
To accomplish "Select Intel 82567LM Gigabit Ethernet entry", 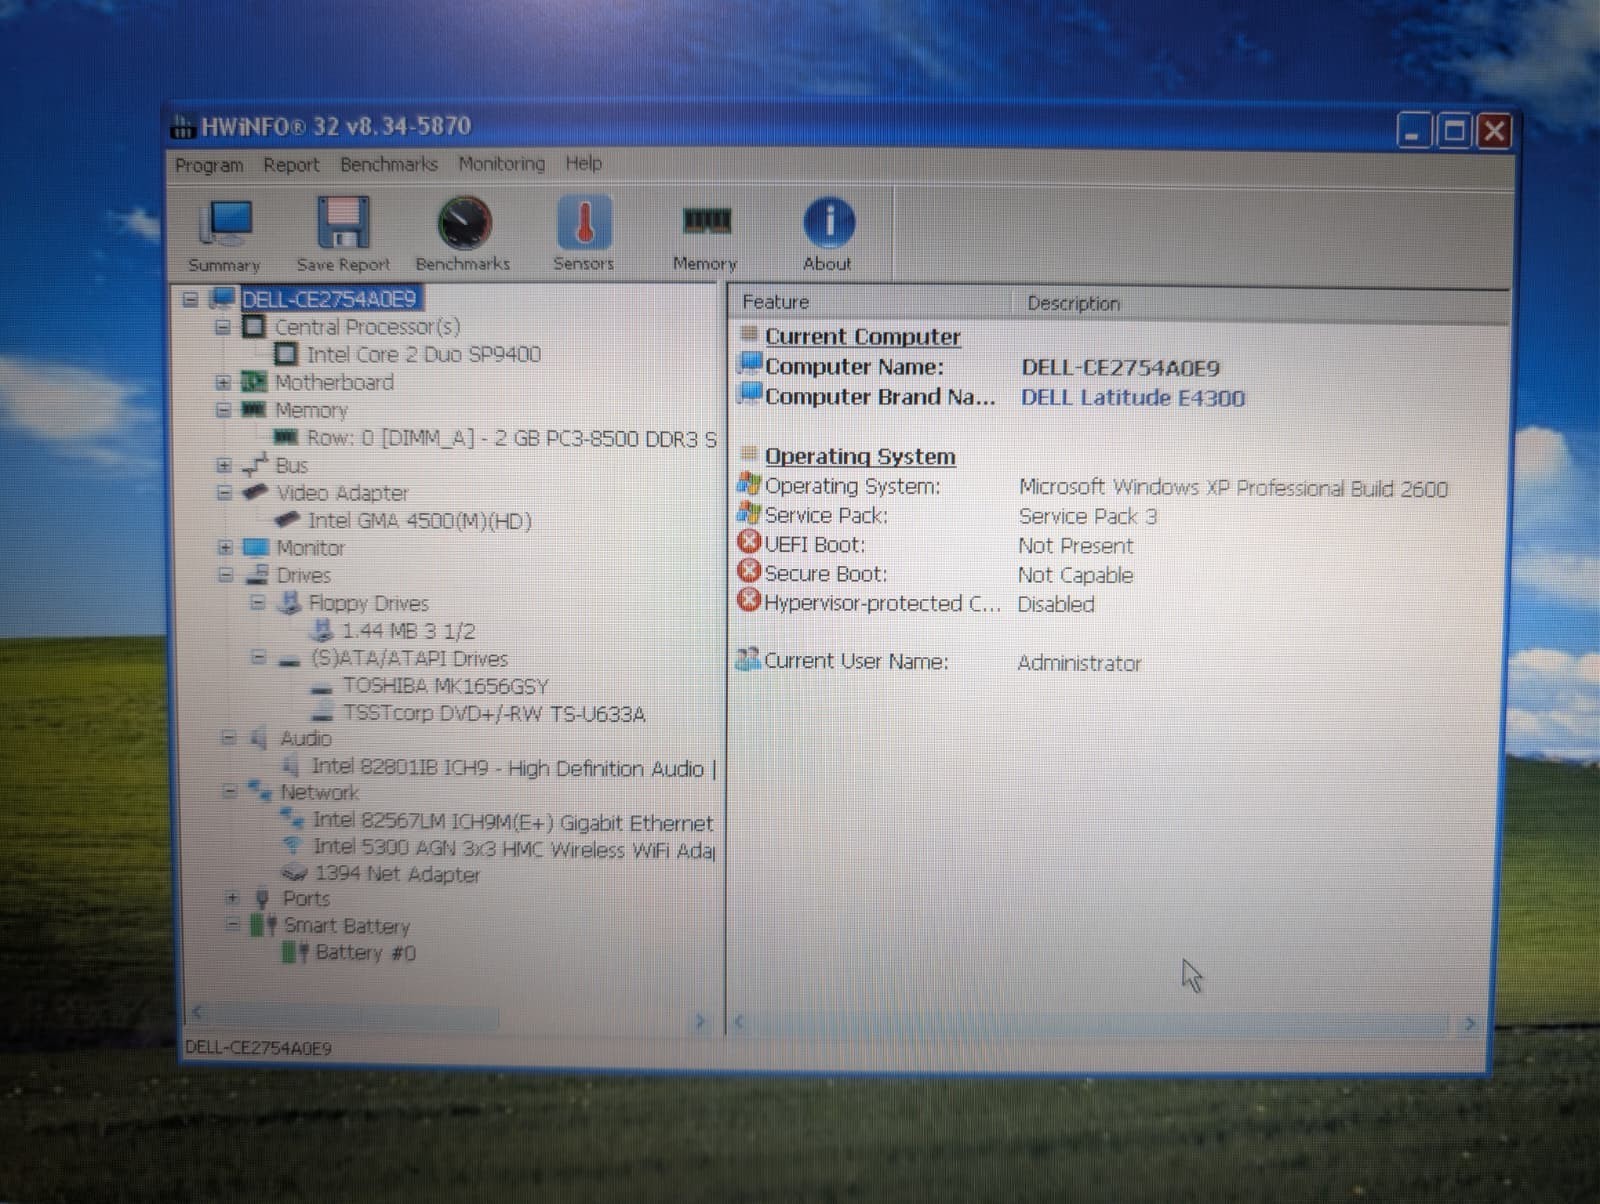I will pos(513,821).
